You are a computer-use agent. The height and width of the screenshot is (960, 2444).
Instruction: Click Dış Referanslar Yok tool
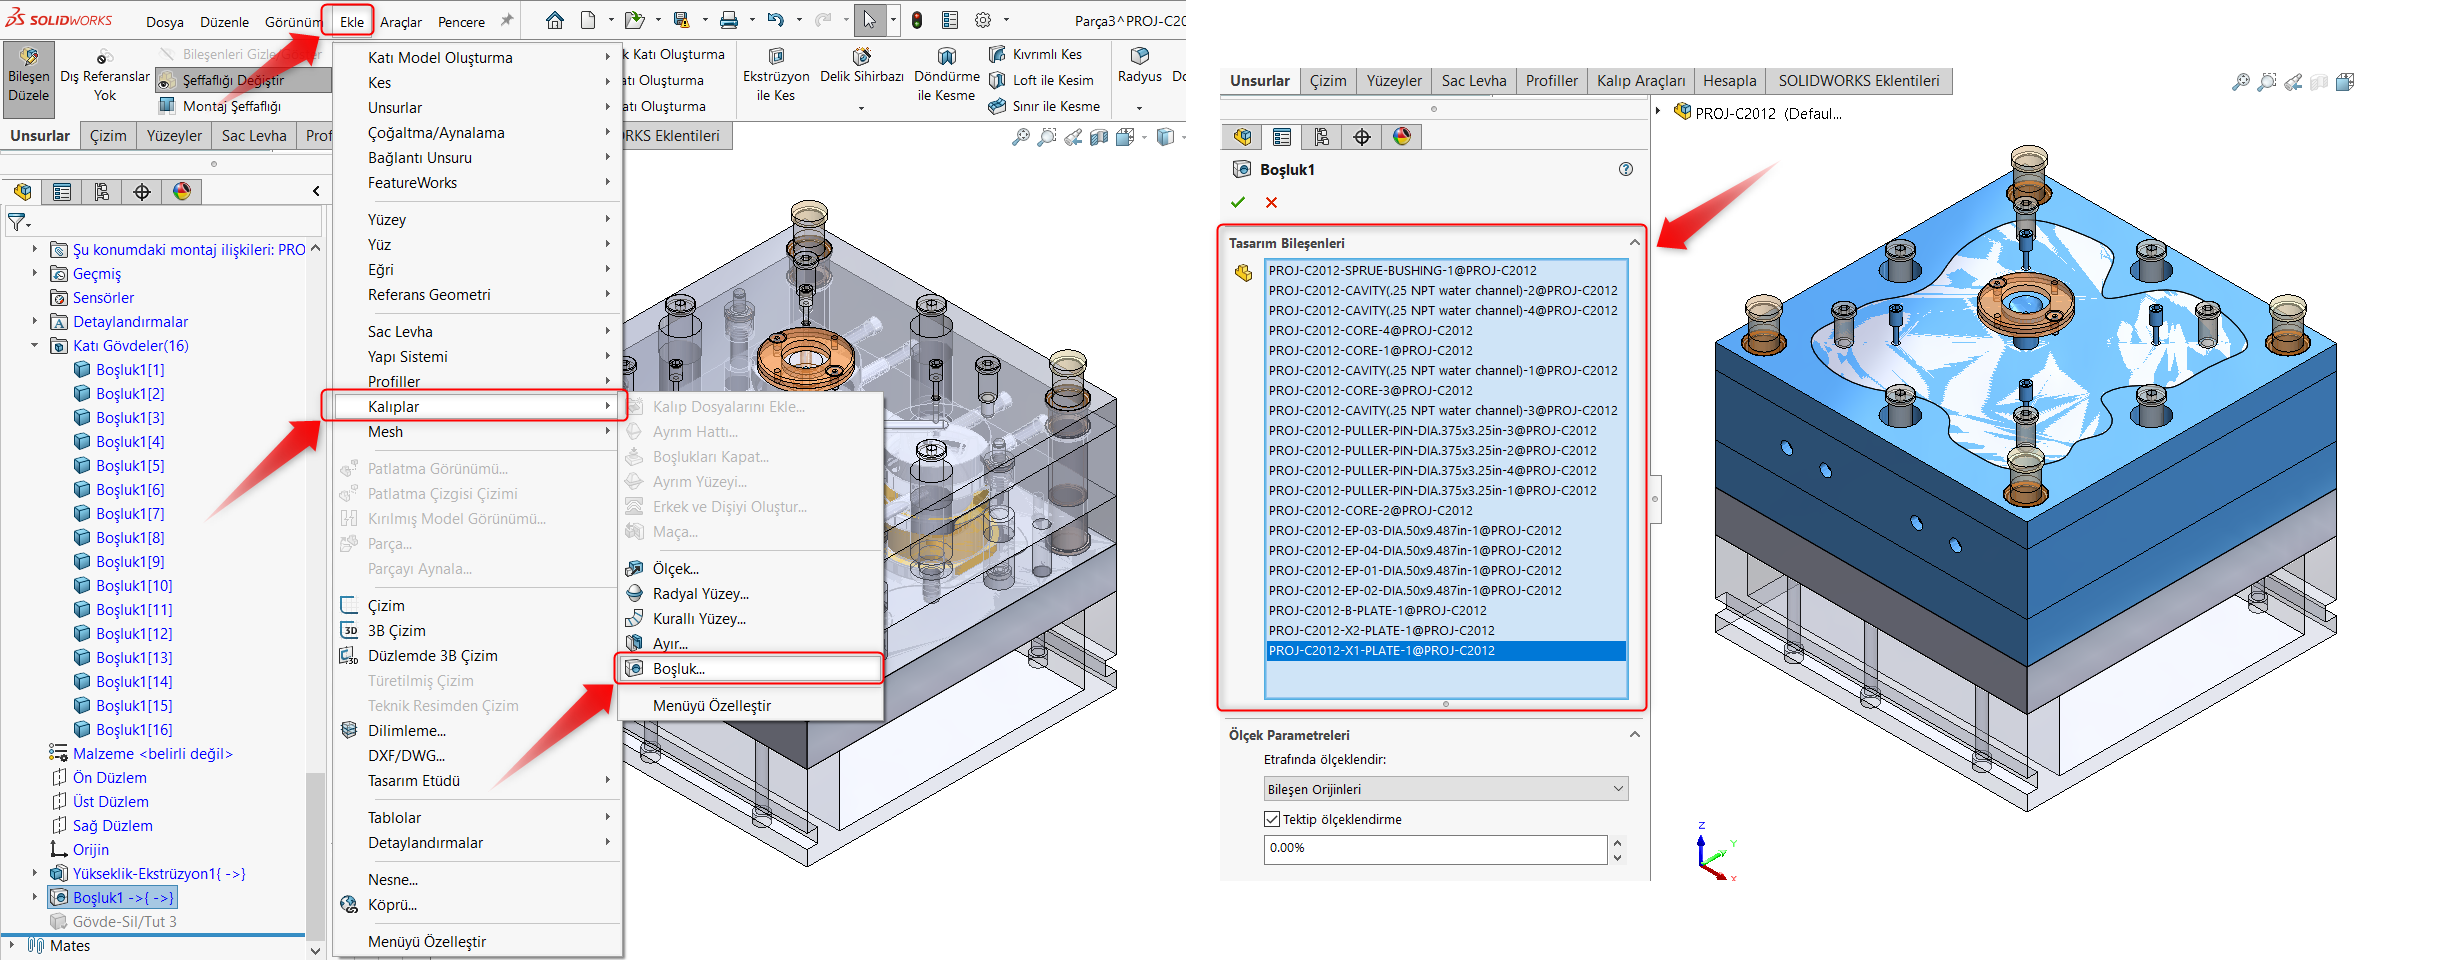pyautogui.click(x=105, y=75)
